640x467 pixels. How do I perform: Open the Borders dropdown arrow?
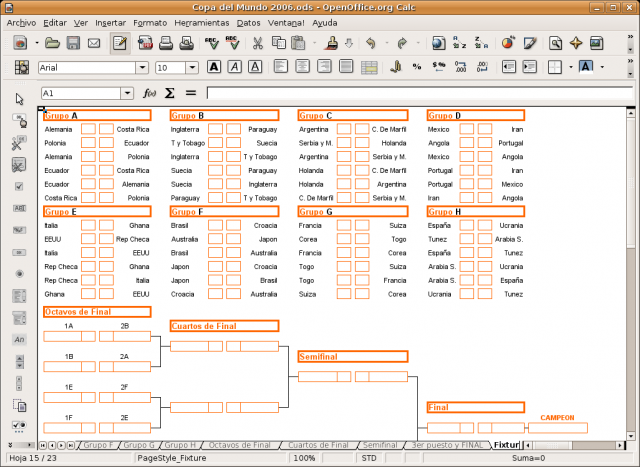point(571,67)
